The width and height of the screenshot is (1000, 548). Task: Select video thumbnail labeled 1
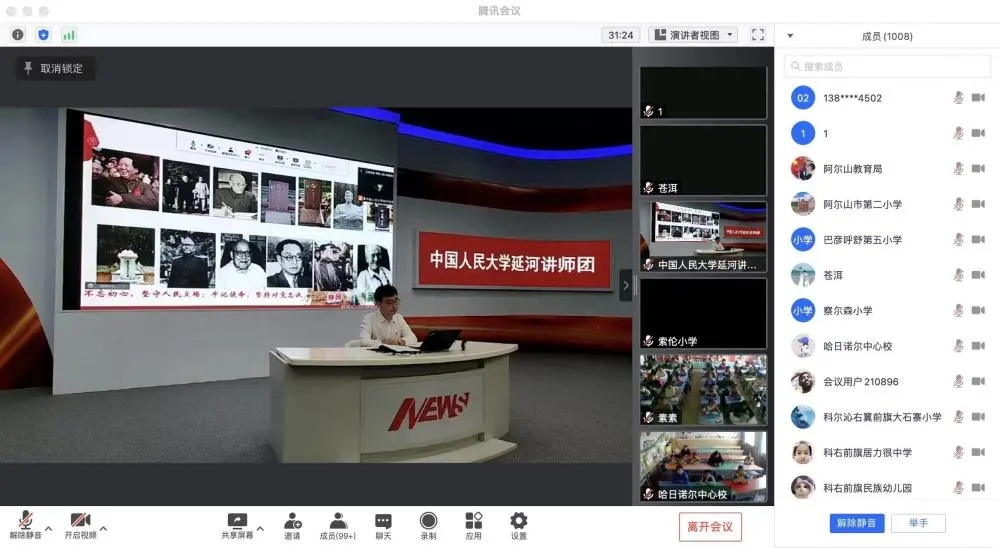pyautogui.click(x=703, y=93)
